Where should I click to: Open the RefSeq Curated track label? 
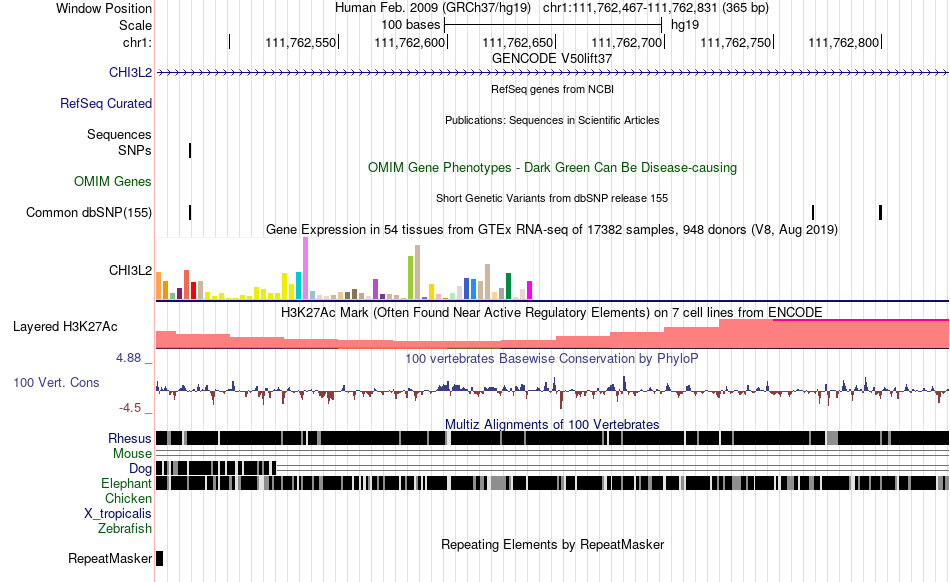106,104
